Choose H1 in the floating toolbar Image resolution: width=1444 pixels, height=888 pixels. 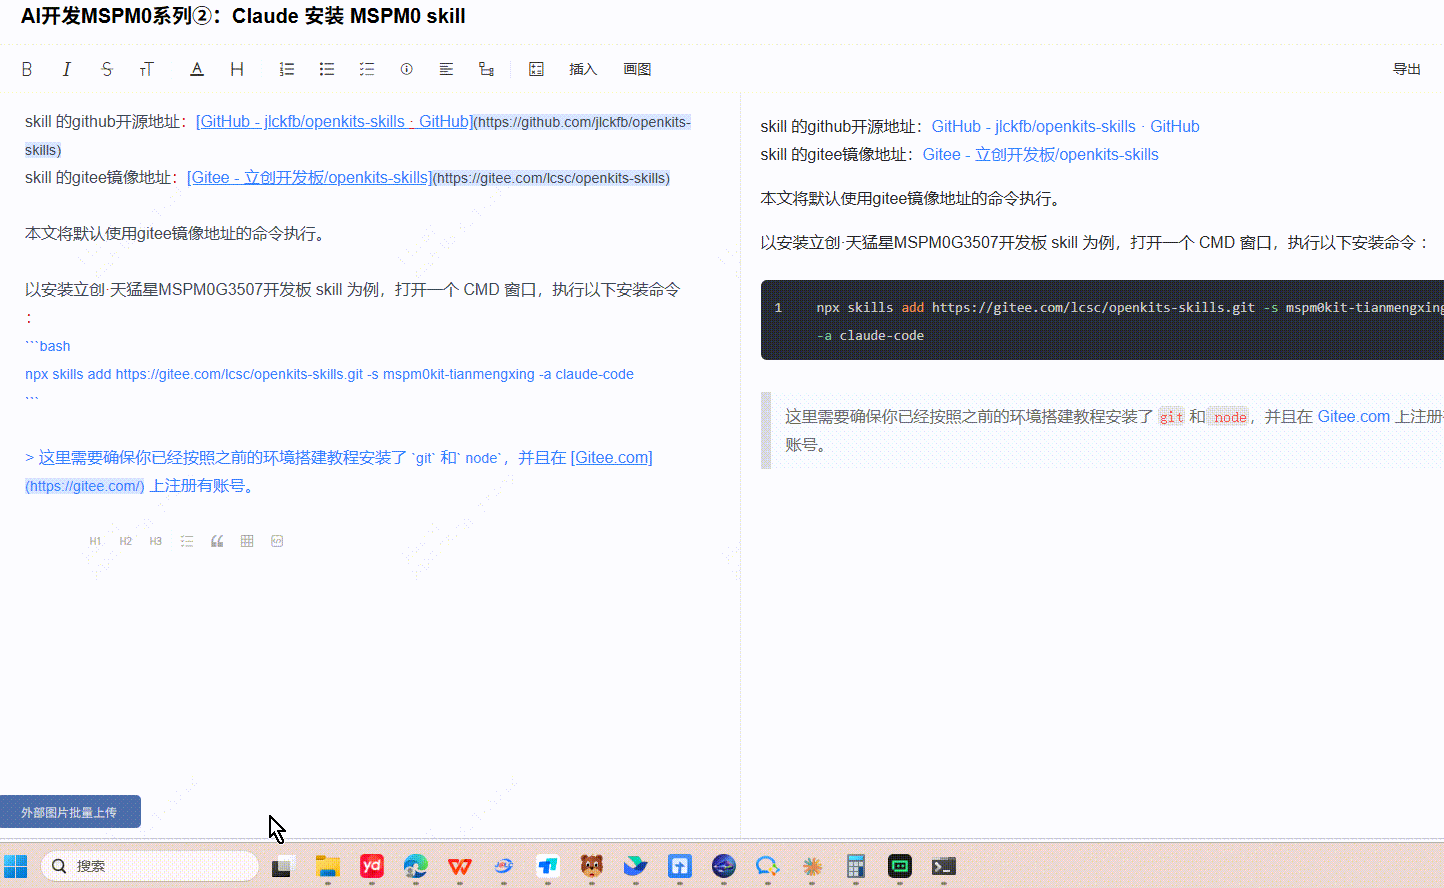tap(95, 541)
